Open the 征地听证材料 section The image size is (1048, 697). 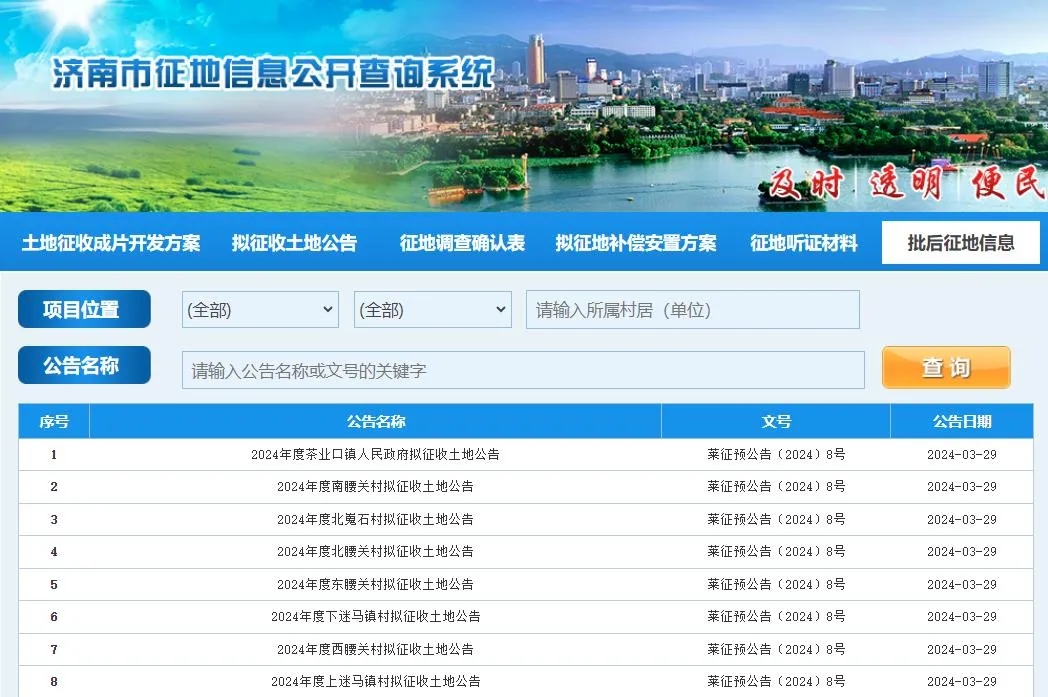[x=805, y=243]
